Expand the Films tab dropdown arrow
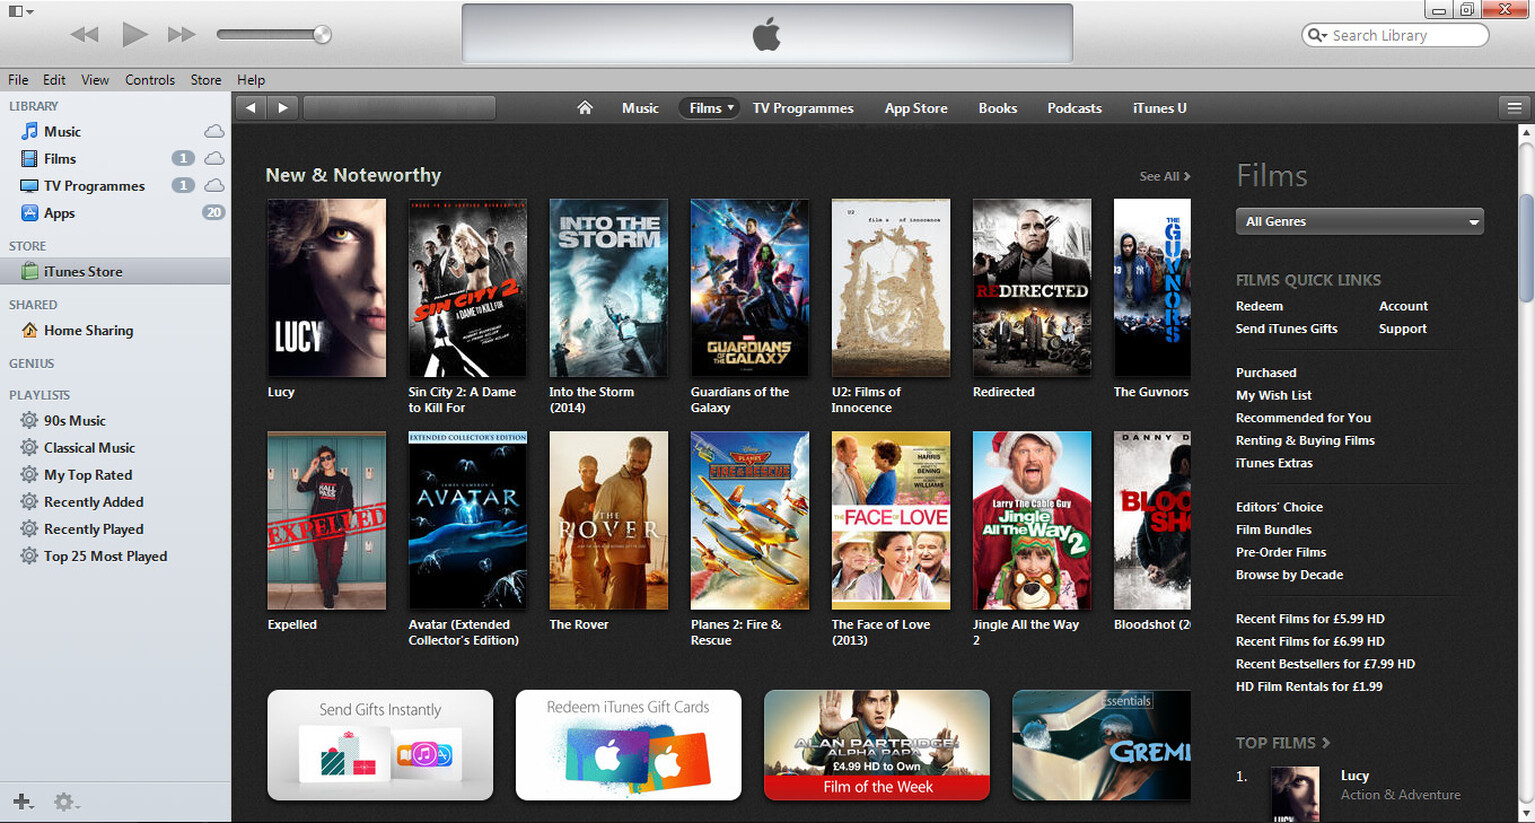 pyautogui.click(x=731, y=108)
